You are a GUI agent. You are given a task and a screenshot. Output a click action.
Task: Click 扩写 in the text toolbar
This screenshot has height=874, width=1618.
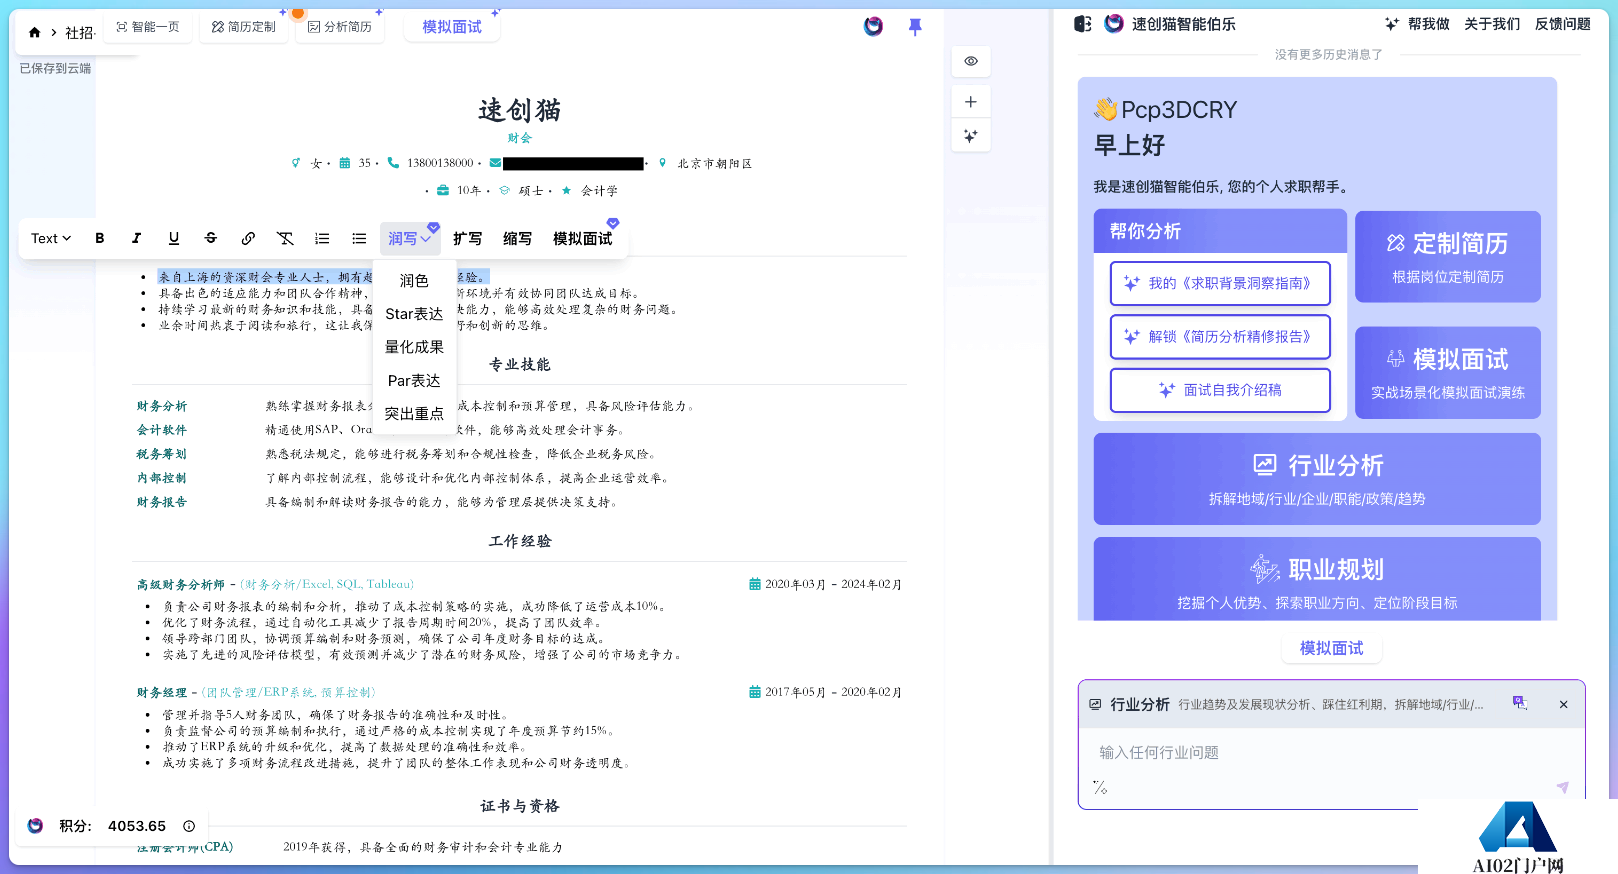click(467, 238)
